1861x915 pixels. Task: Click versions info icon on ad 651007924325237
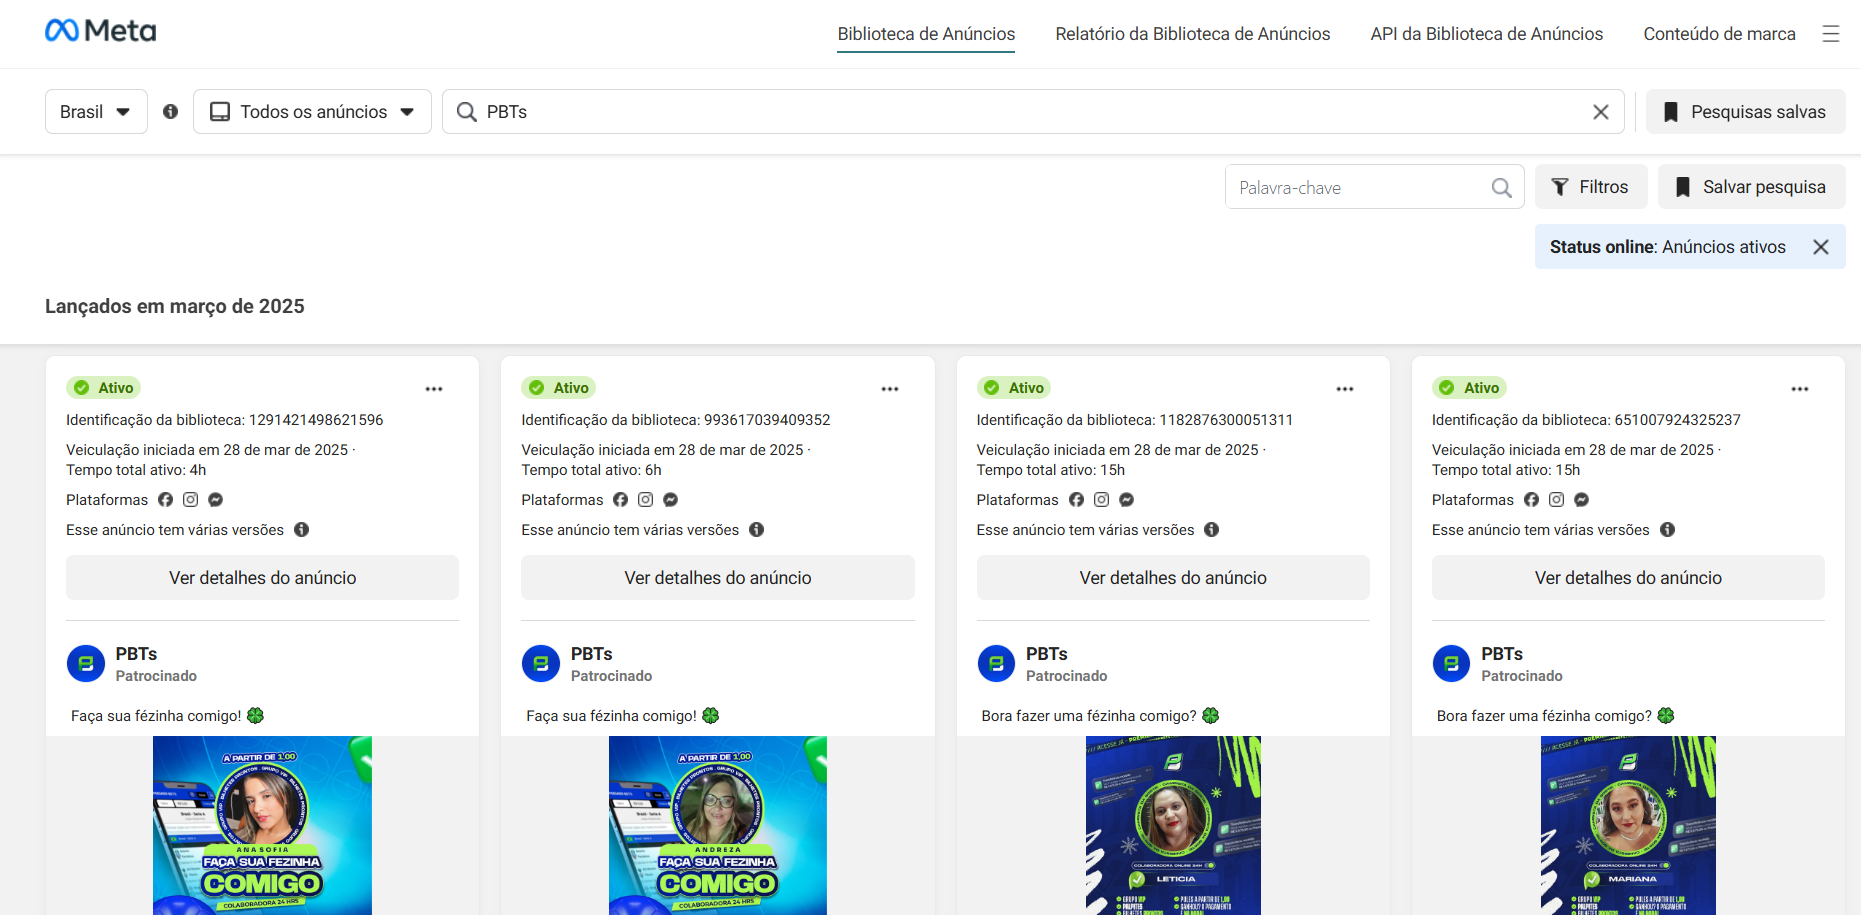coord(1667,530)
